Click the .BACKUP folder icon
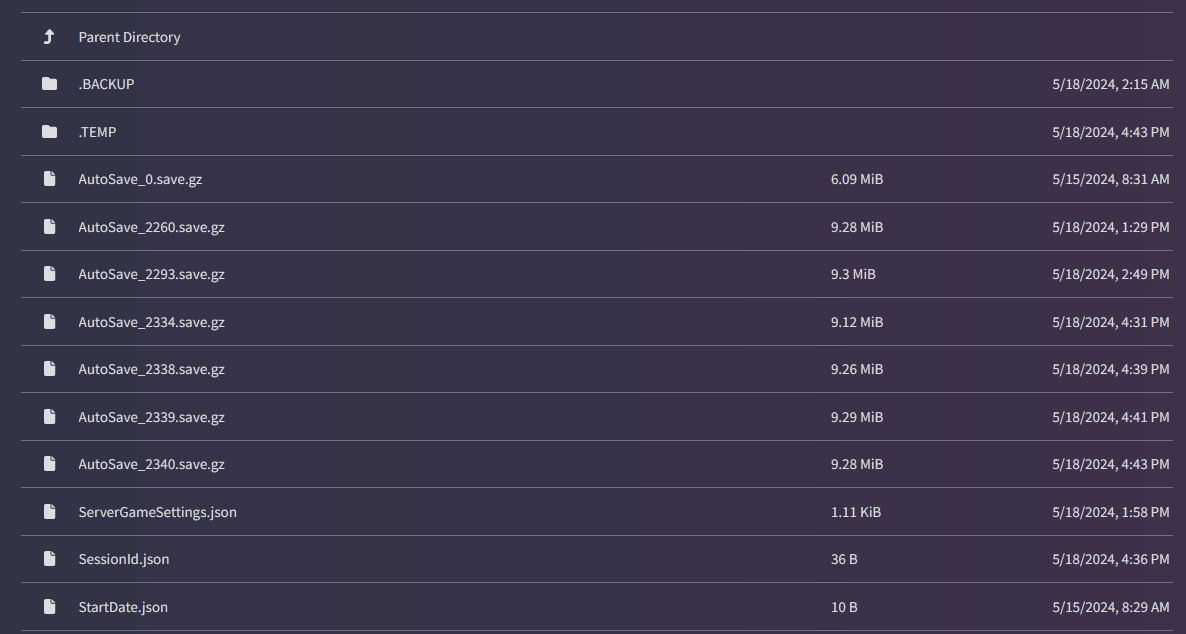The image size is (1186, 634). tap(49, 84)
